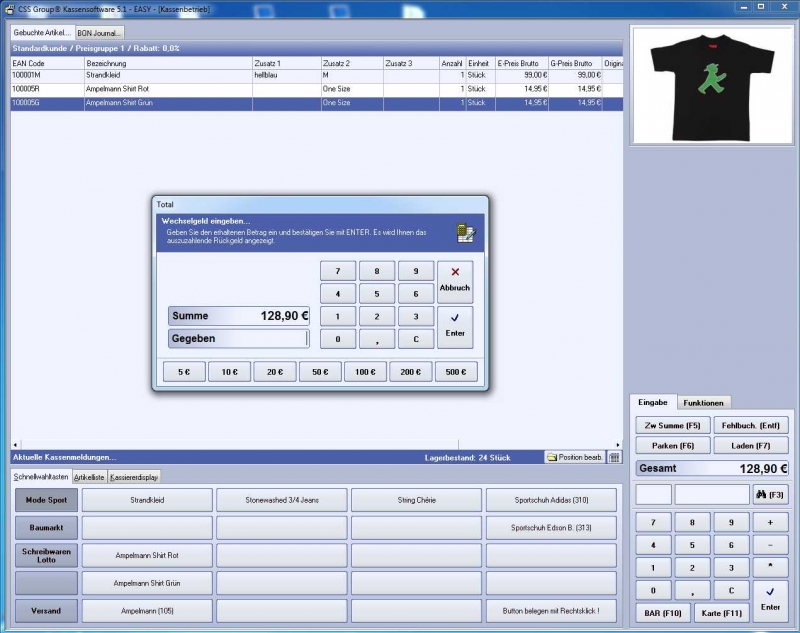Select the 100 € quick cash button
The width and height of the screenshot is (800, 633).
tap(365, 372)
